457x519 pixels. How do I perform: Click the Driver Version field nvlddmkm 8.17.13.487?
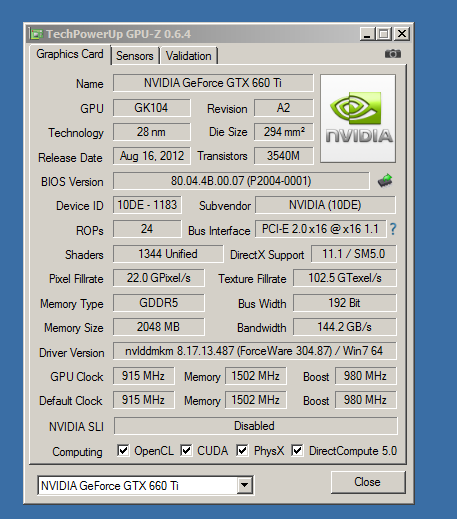coord(255,351)
